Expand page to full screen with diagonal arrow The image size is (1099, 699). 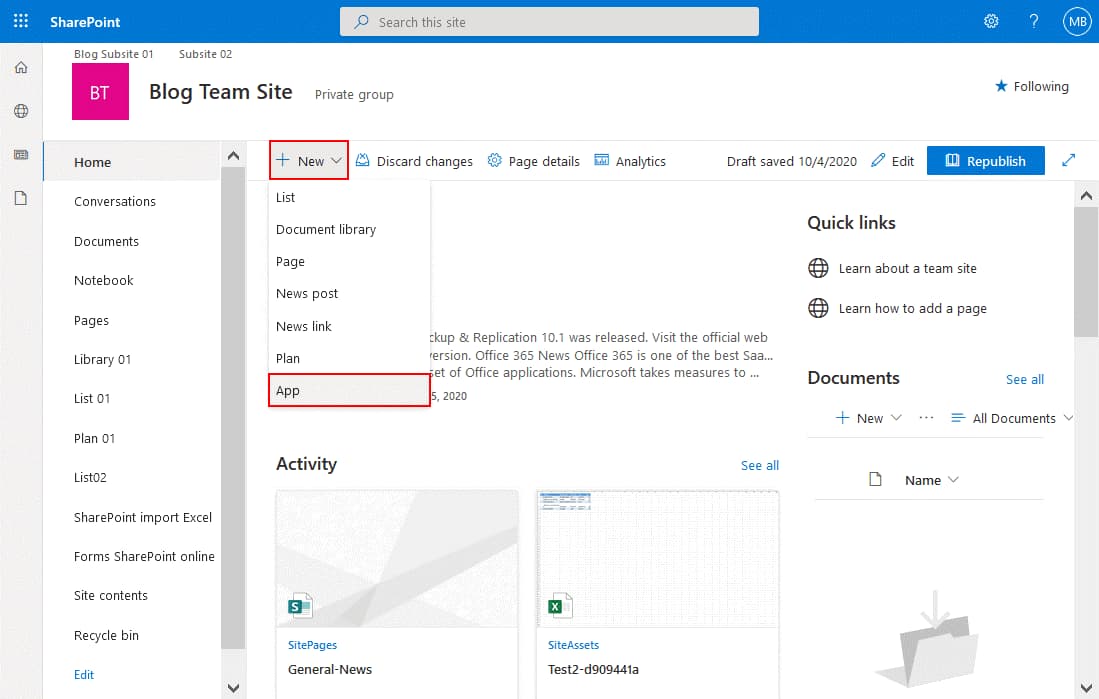tap(1068, 159)
